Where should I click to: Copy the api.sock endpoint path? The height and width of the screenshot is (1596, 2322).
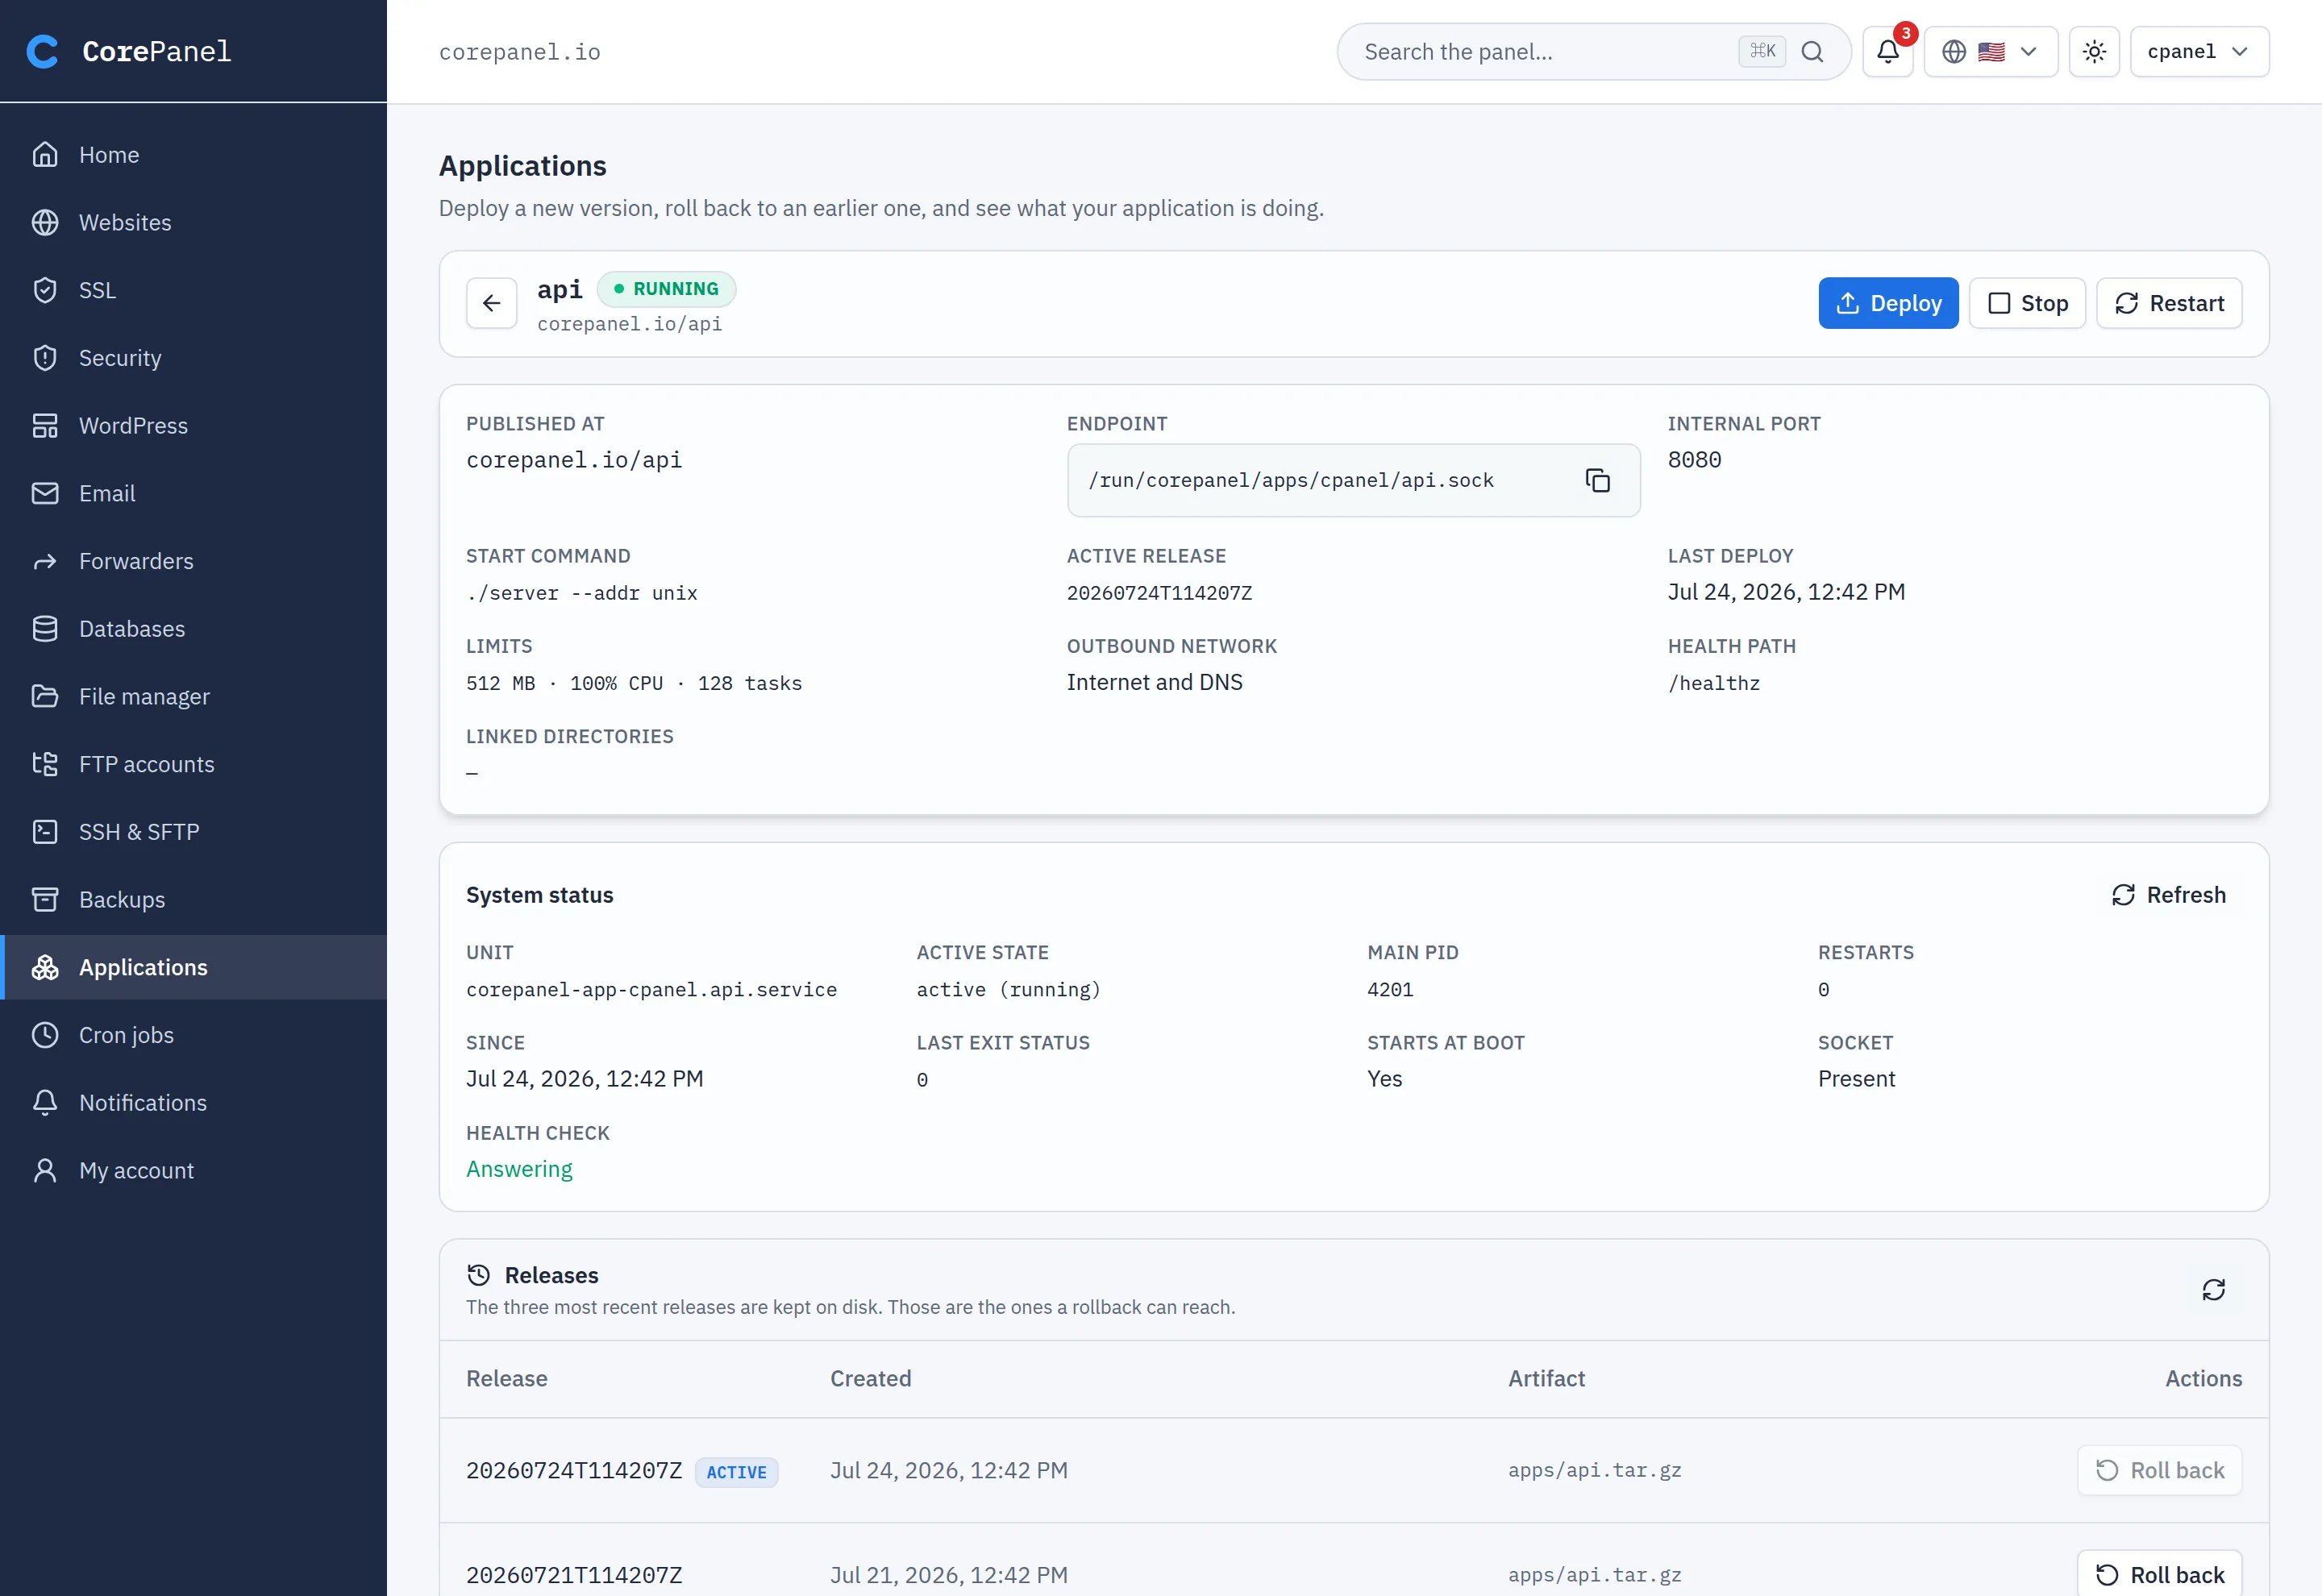[1597, 480]
